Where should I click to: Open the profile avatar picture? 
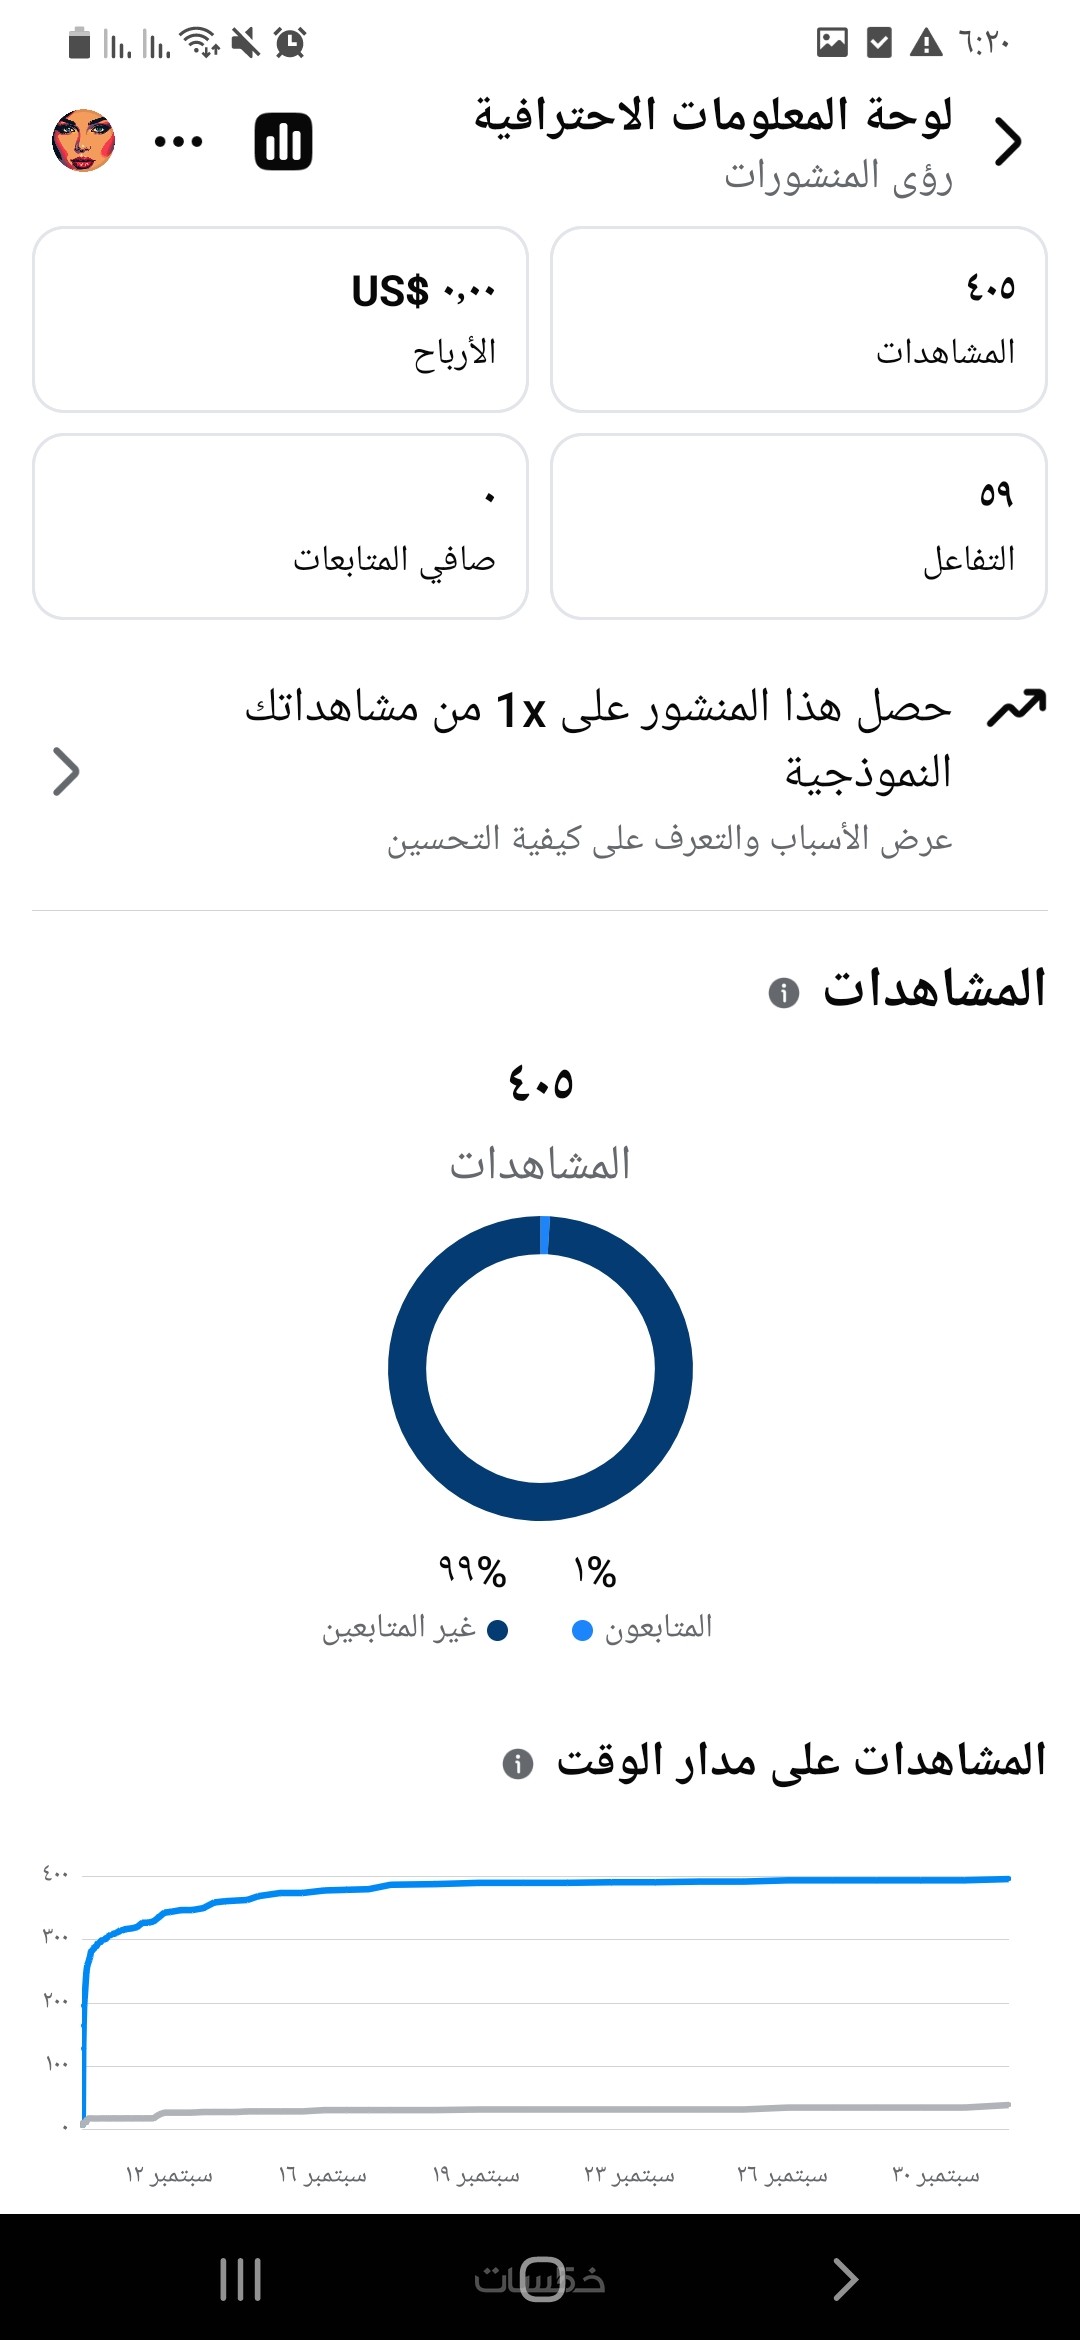(x=84, y=141)
